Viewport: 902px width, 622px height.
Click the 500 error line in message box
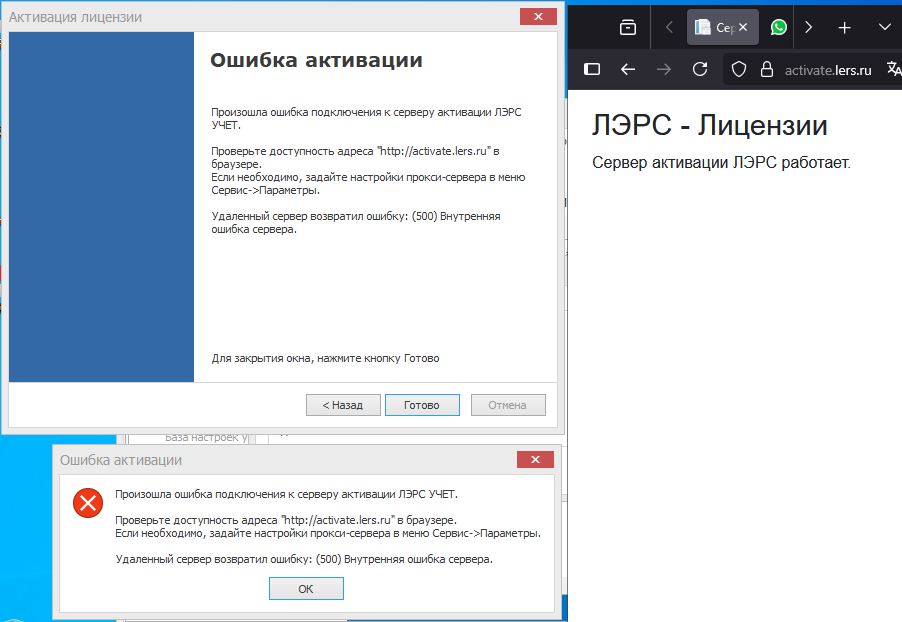(x=304, y=559)
